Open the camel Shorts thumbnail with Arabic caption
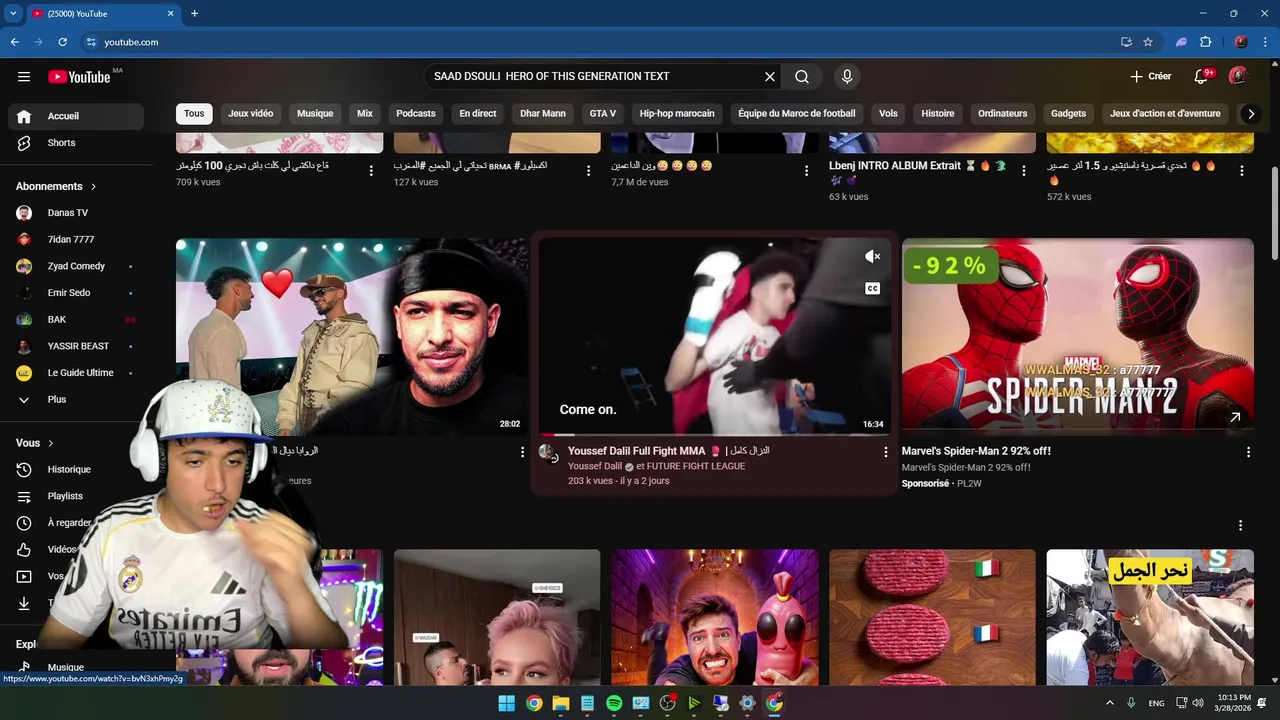 [x=1150, y=617]
